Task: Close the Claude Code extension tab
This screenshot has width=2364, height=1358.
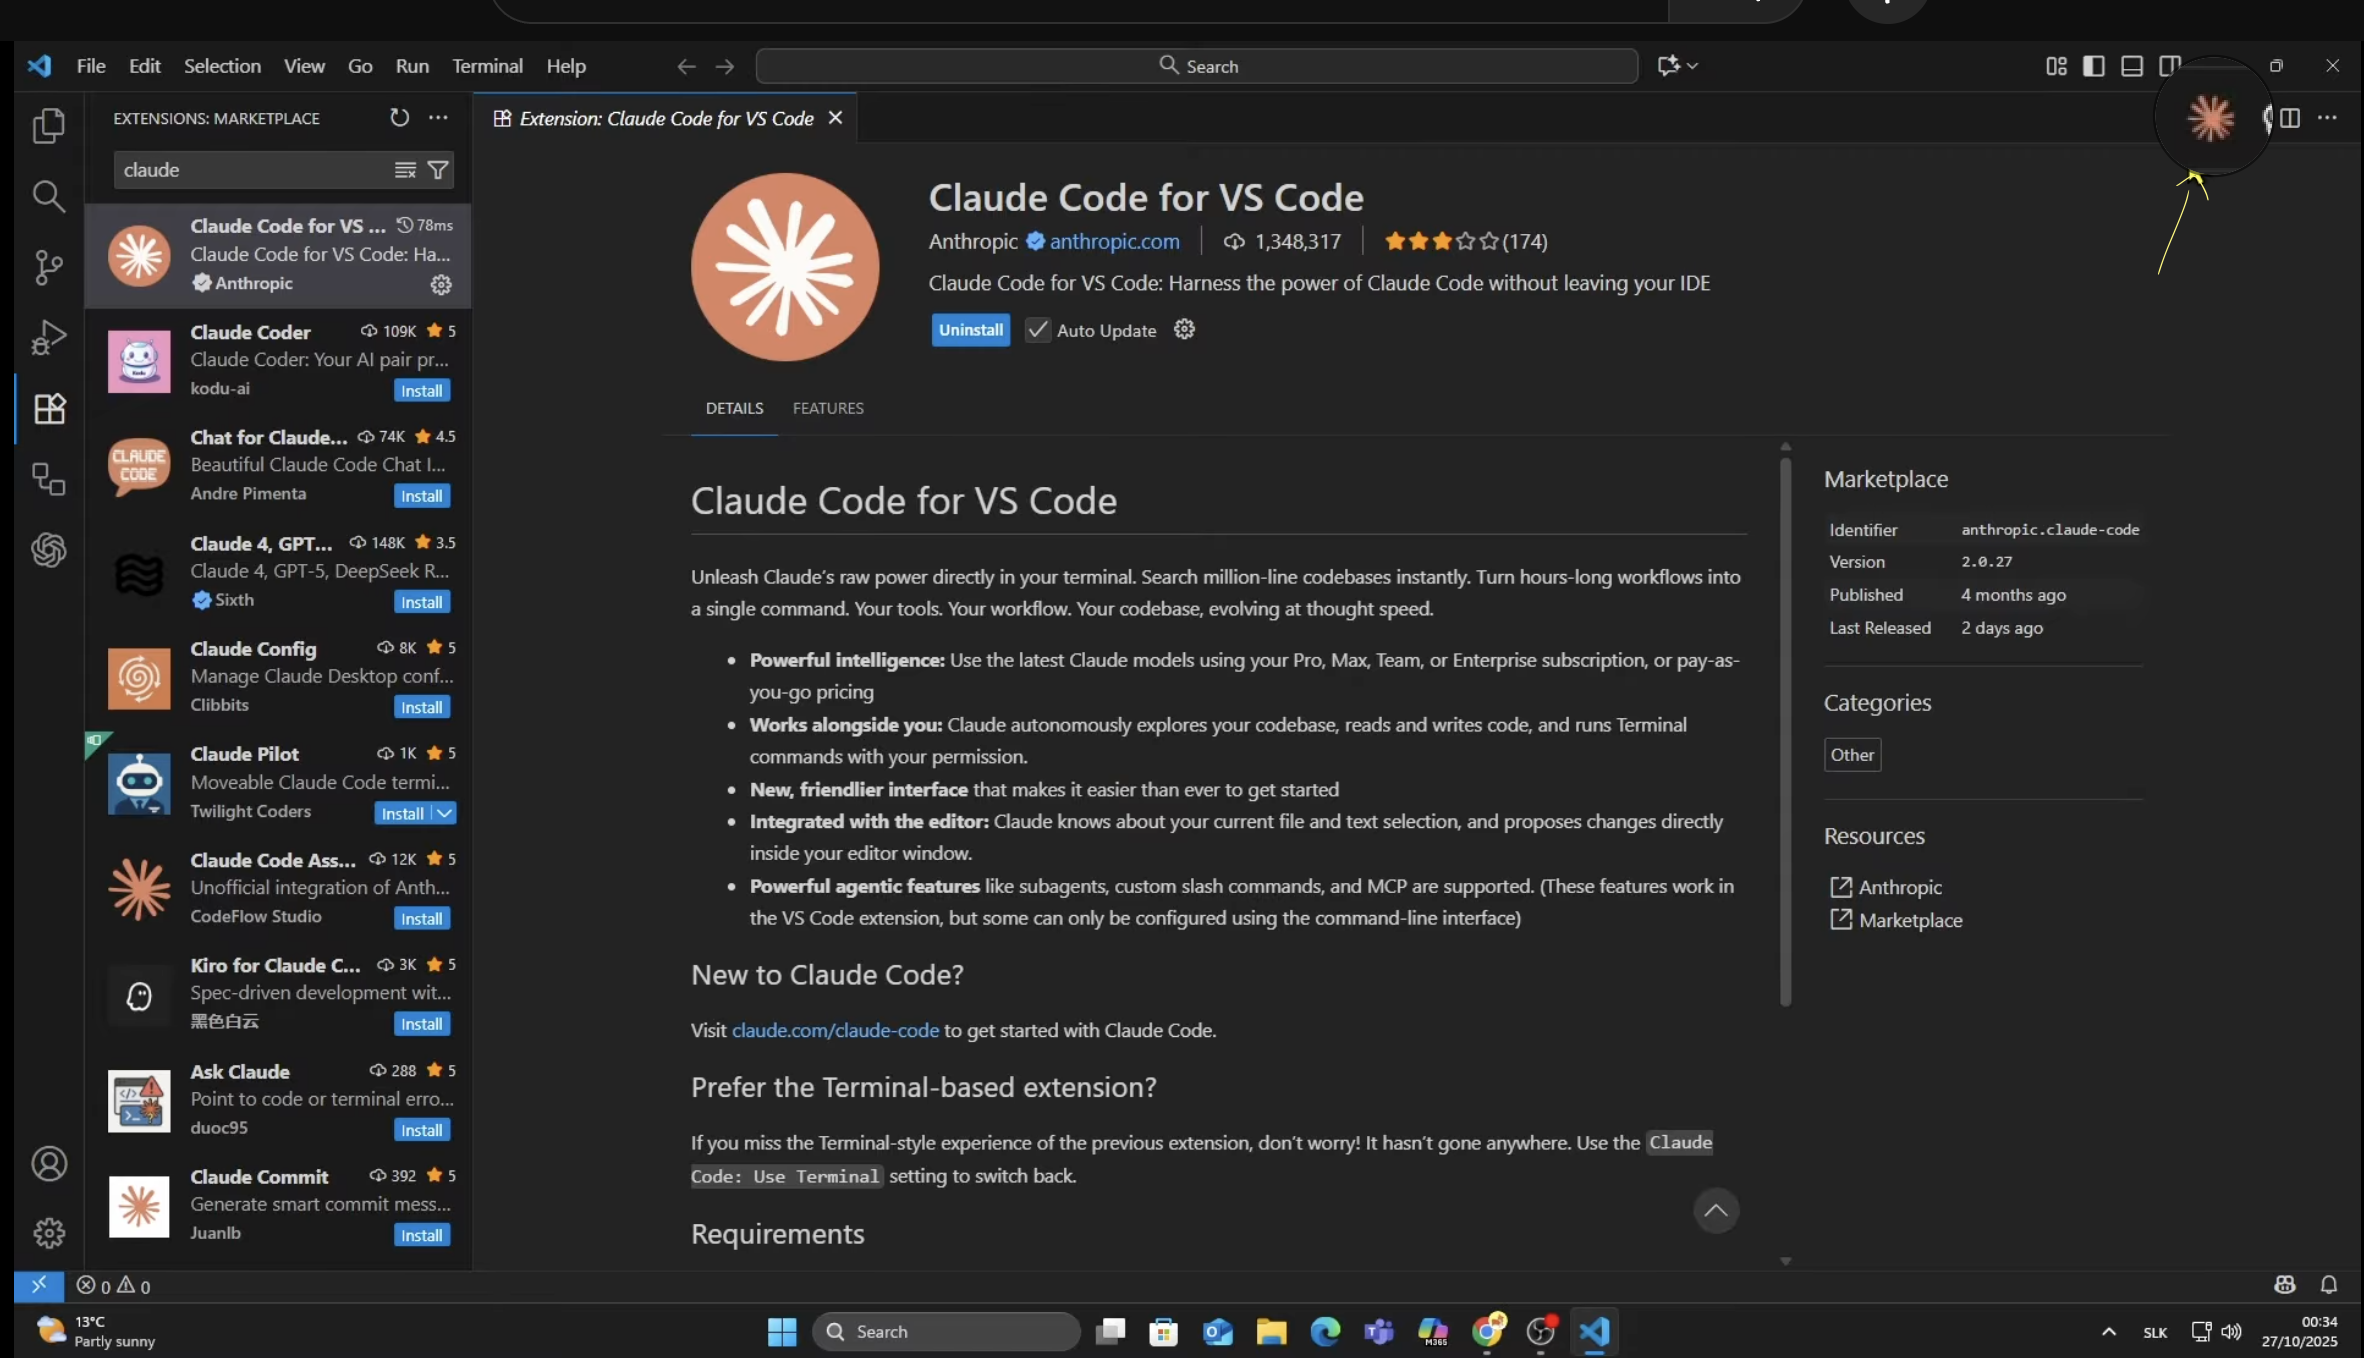Action: [835, 118]
